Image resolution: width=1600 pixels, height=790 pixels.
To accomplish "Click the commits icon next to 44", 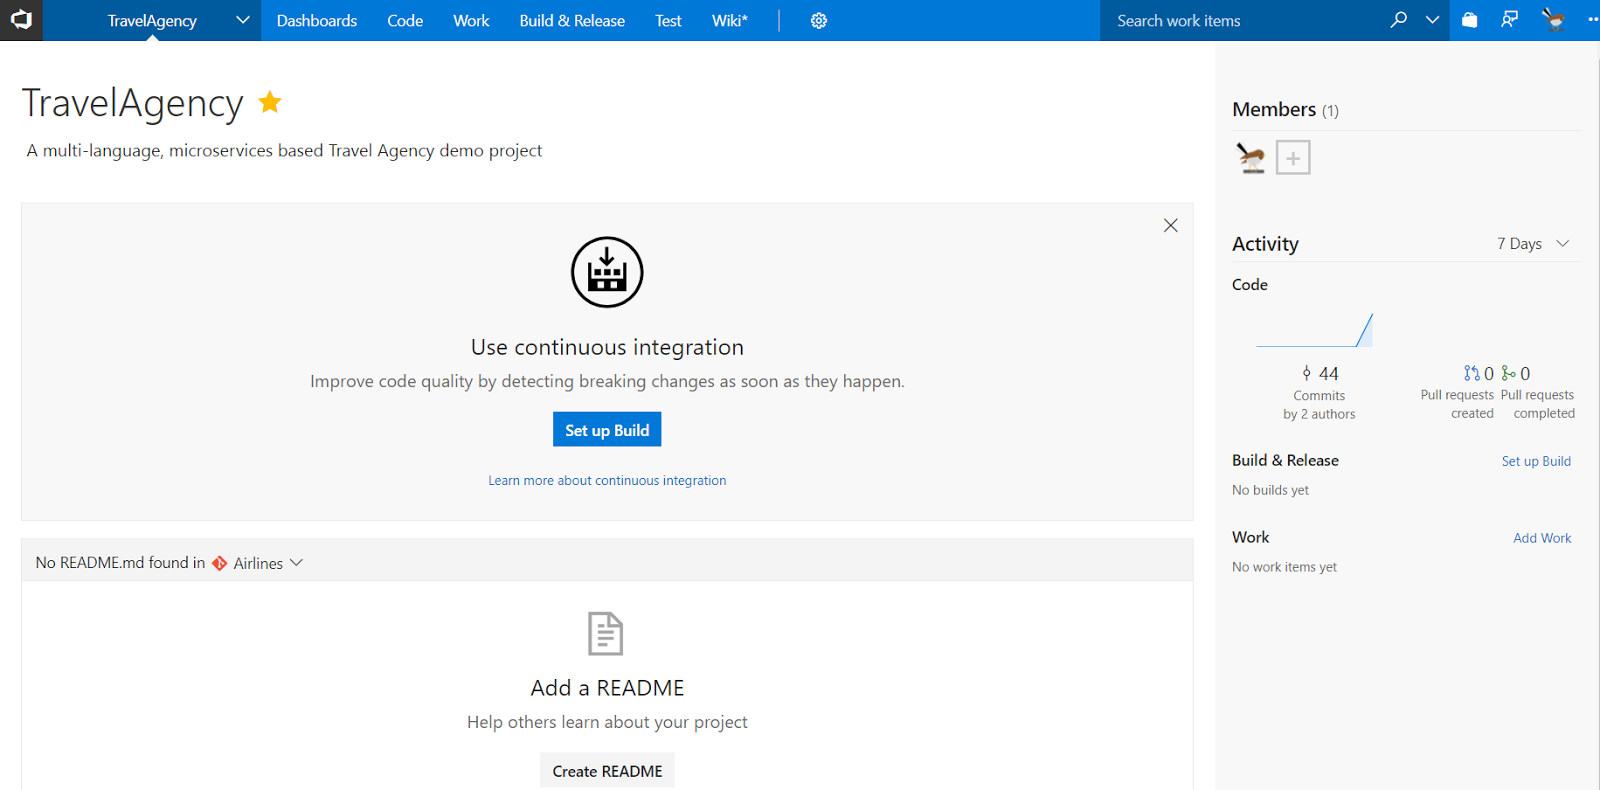I will pyautogui.click(x=1307, y=373).
